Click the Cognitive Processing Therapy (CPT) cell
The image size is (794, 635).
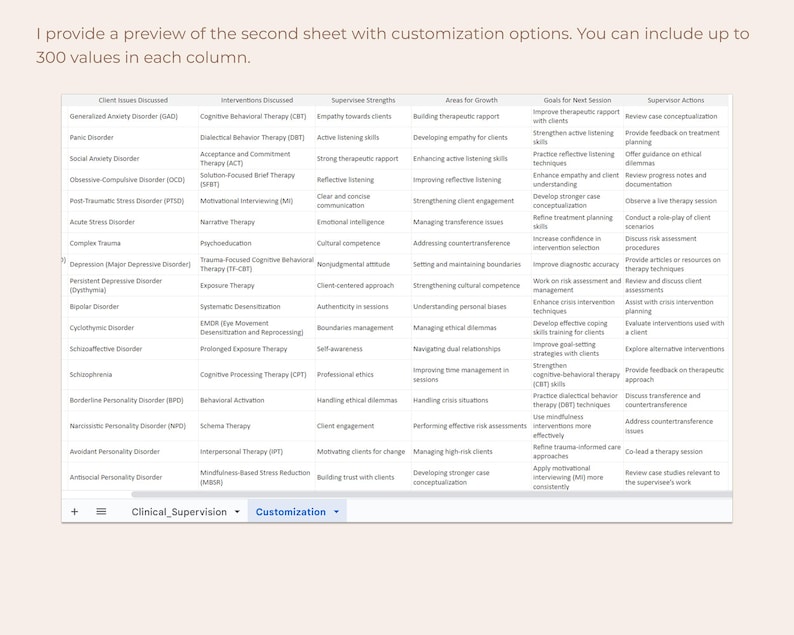tap(257, 375)
